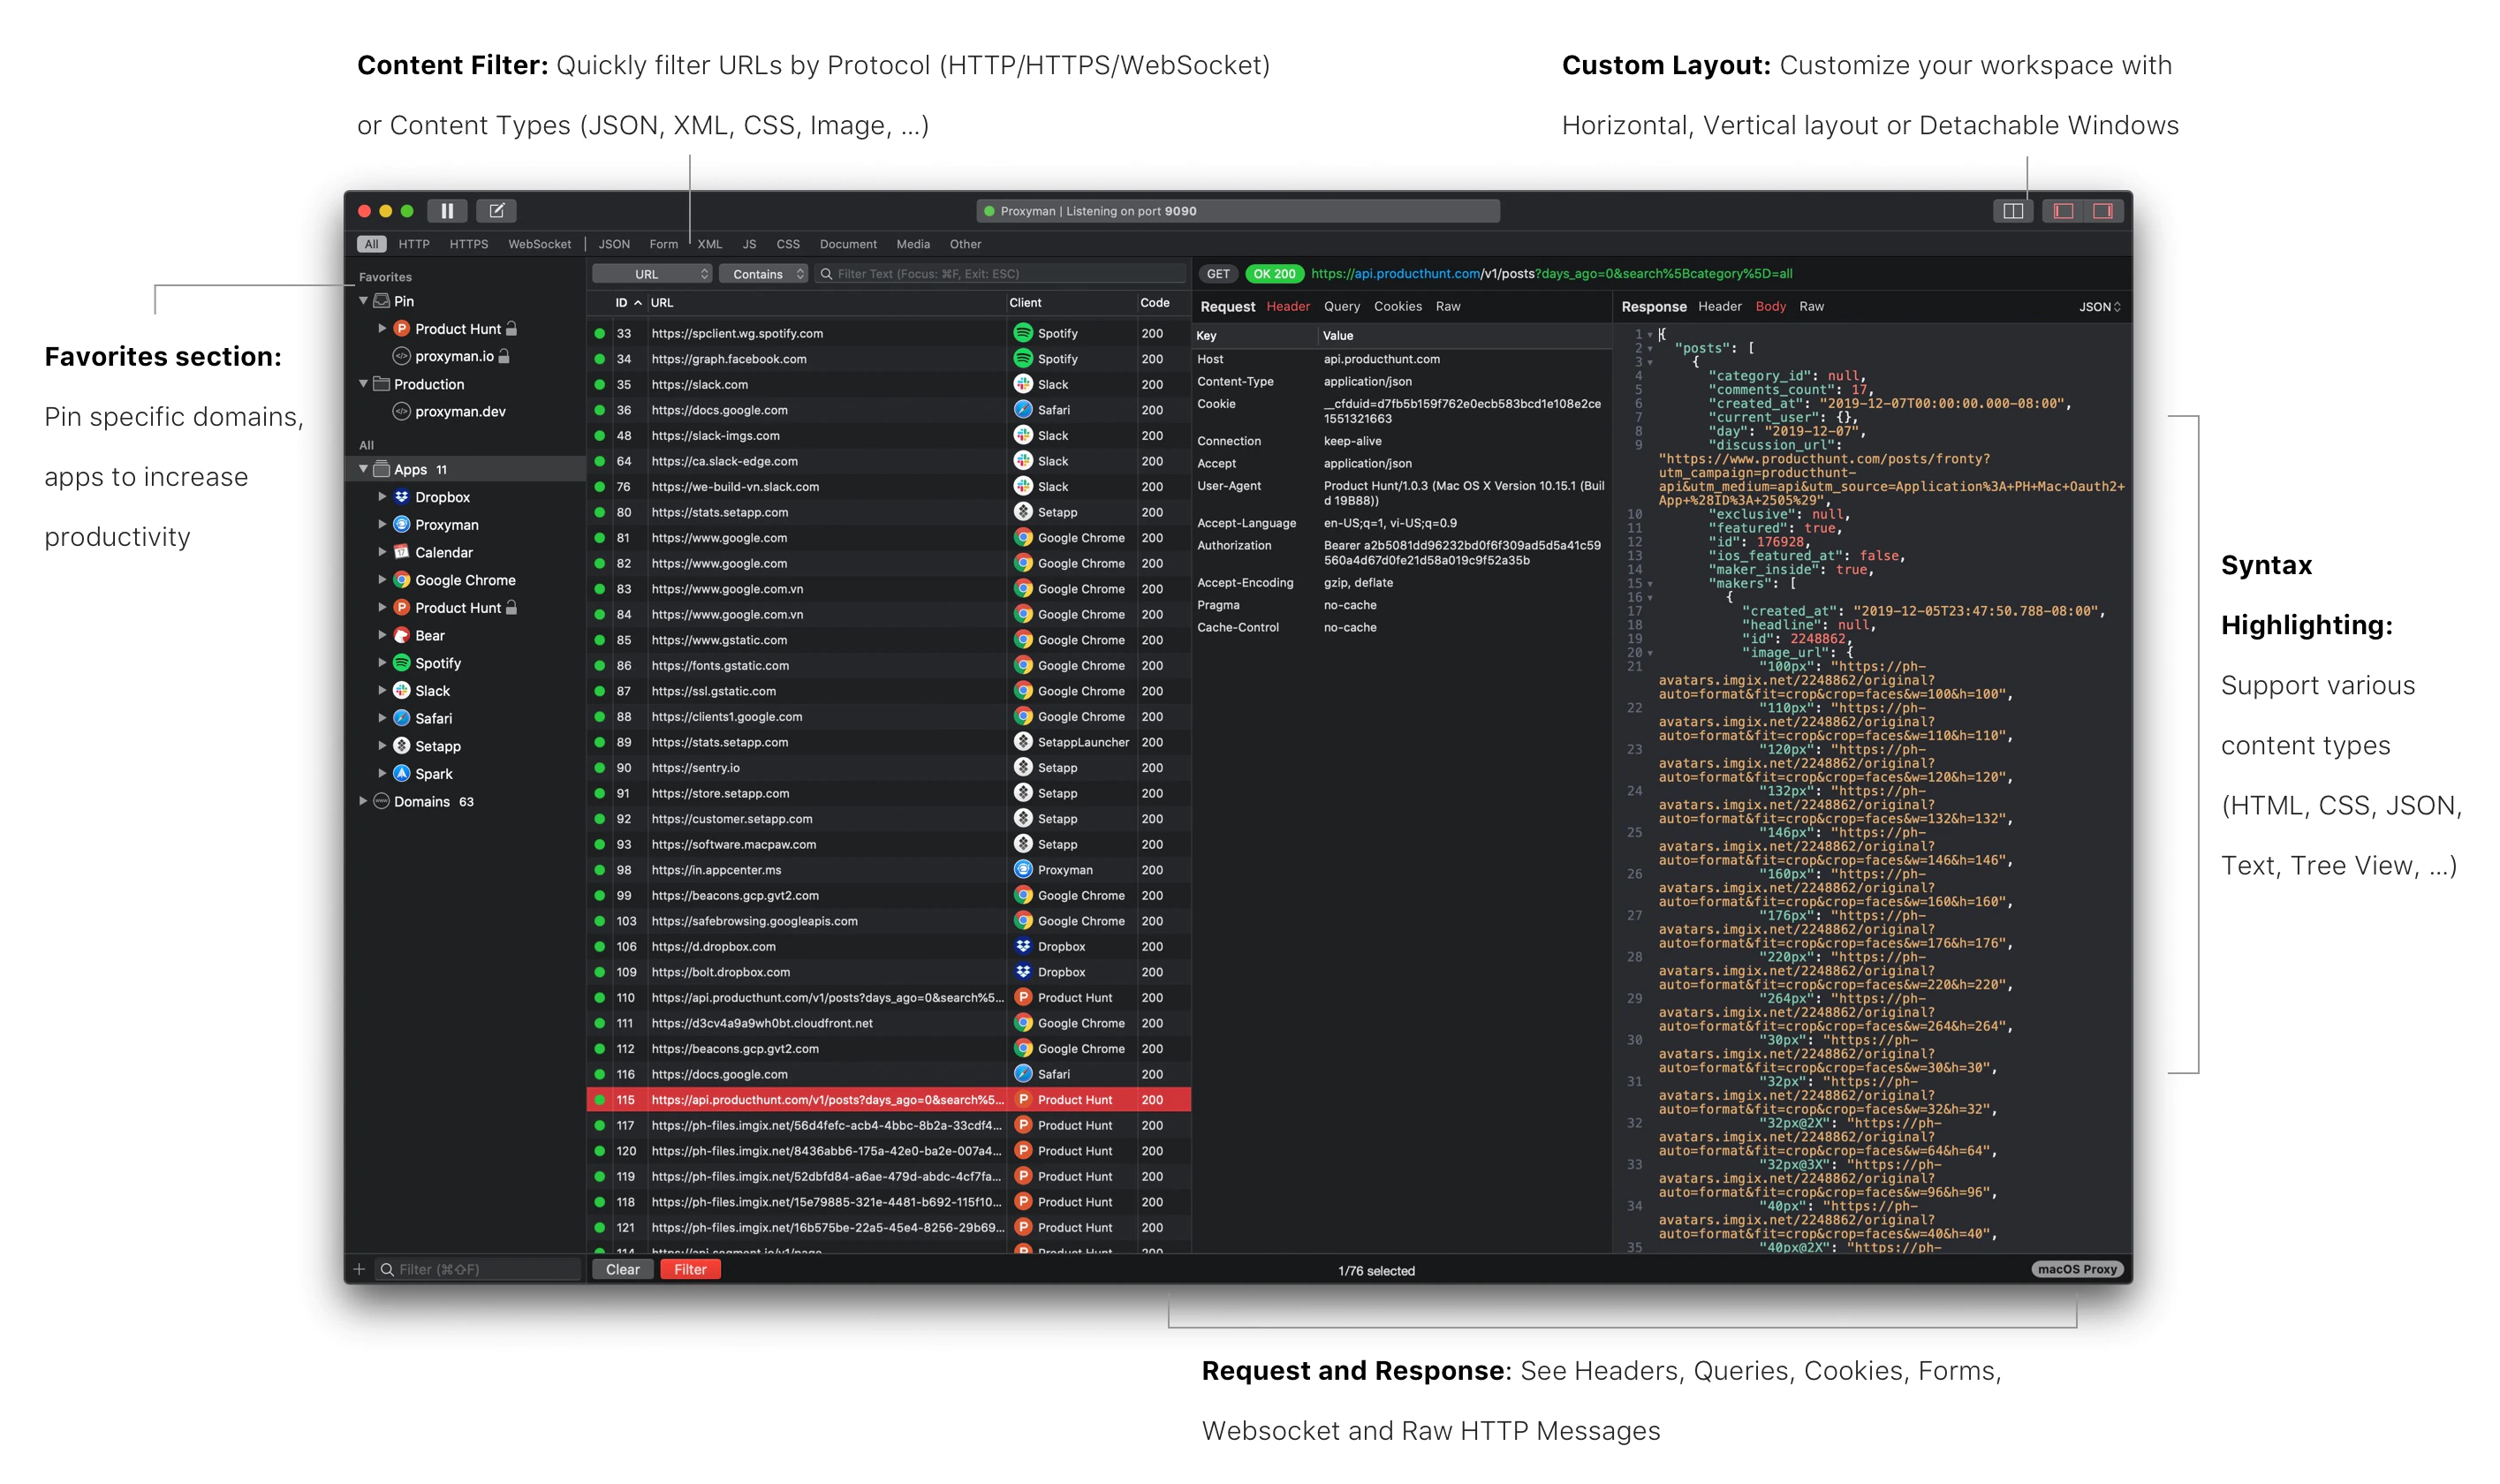Open the Cookies request tab
The height and width of the screenshot is (1484, 2500).
coord(1397,307)
